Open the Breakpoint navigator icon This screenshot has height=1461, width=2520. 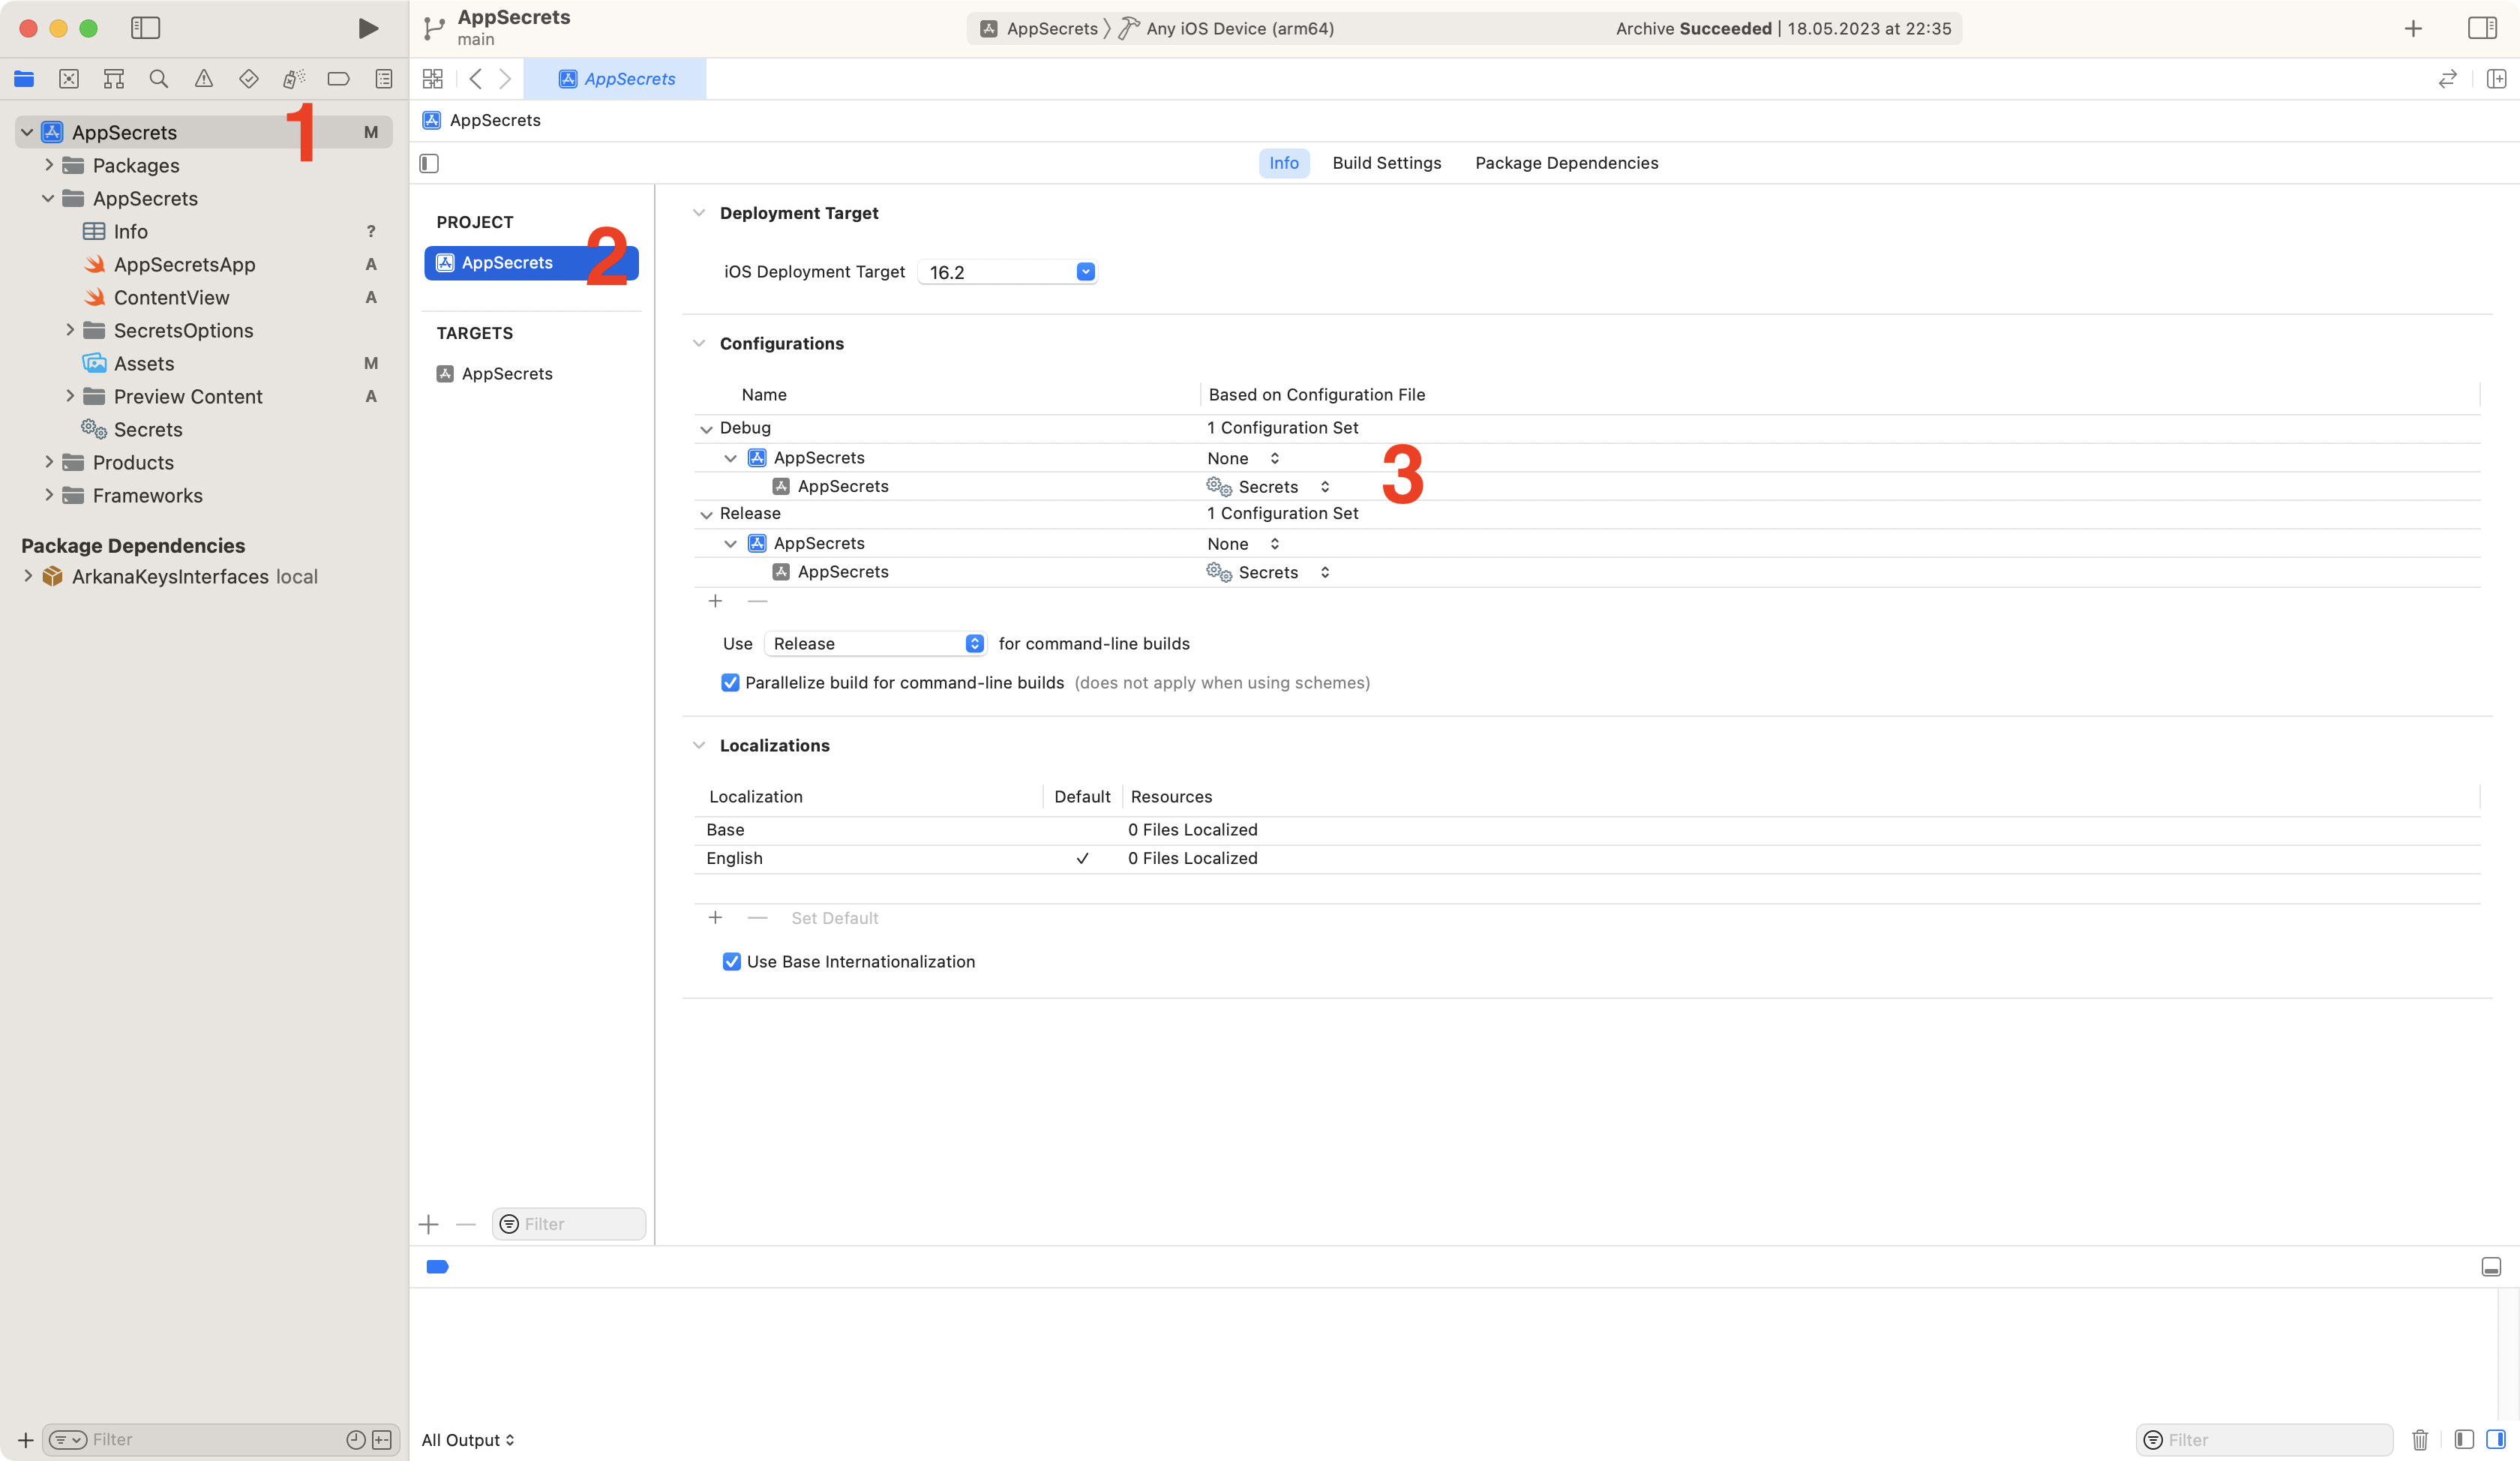click(338, 78)
